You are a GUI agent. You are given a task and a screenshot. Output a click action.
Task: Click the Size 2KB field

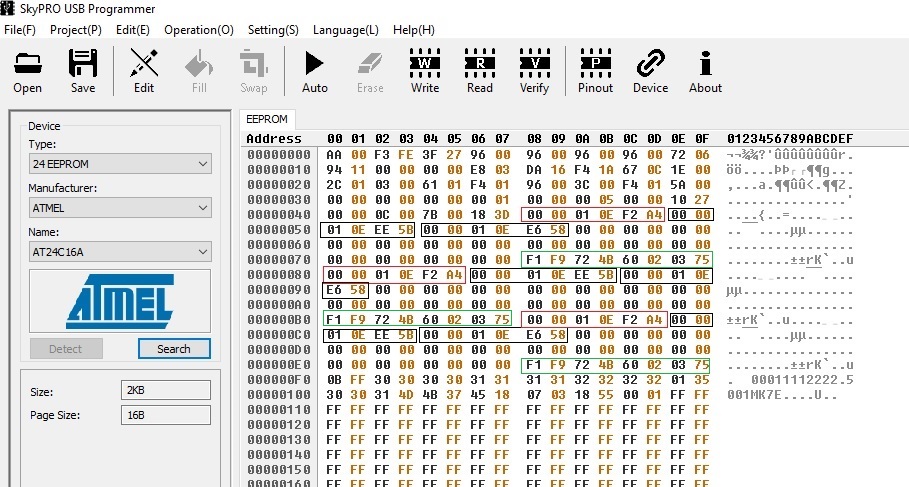pyautogui.click(x=166, y=390)
